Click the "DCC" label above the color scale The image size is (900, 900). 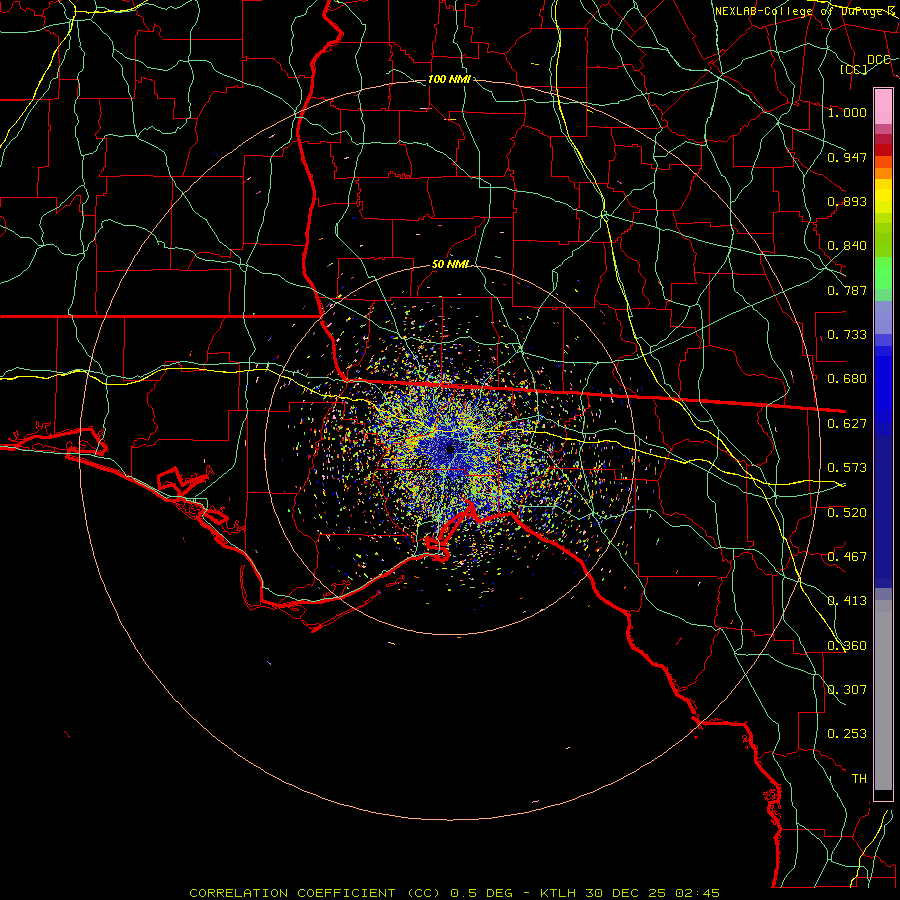coord(878,60)
